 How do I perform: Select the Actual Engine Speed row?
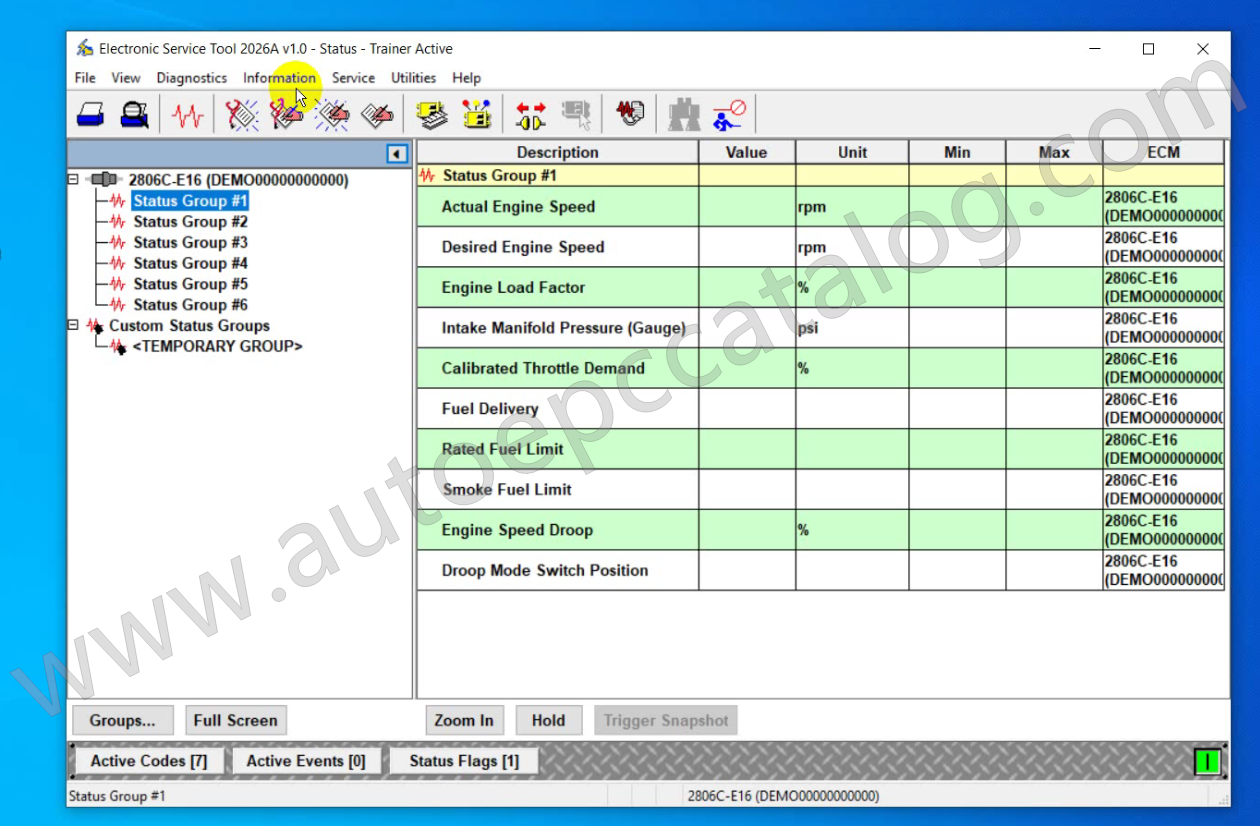[x=820, y=207]
